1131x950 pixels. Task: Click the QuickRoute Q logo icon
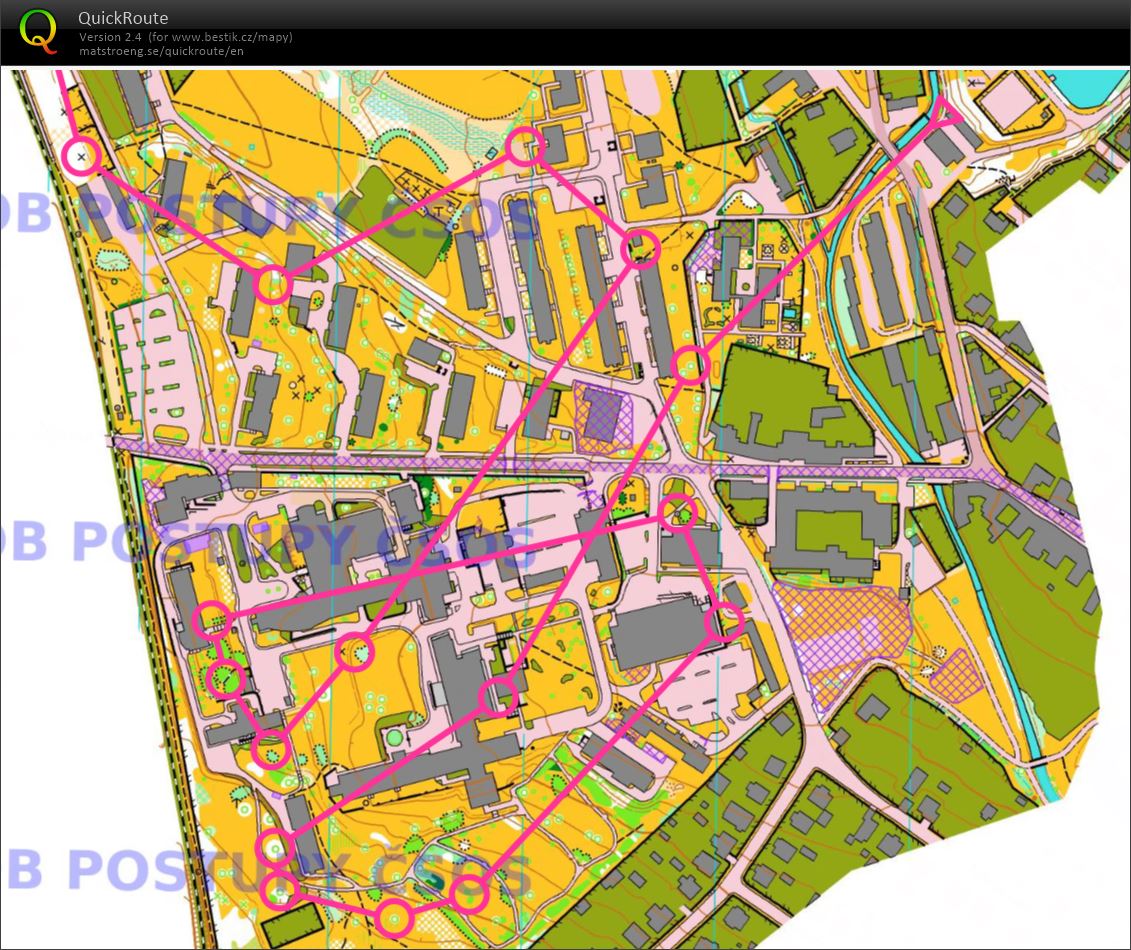click(x=37, y=31)
